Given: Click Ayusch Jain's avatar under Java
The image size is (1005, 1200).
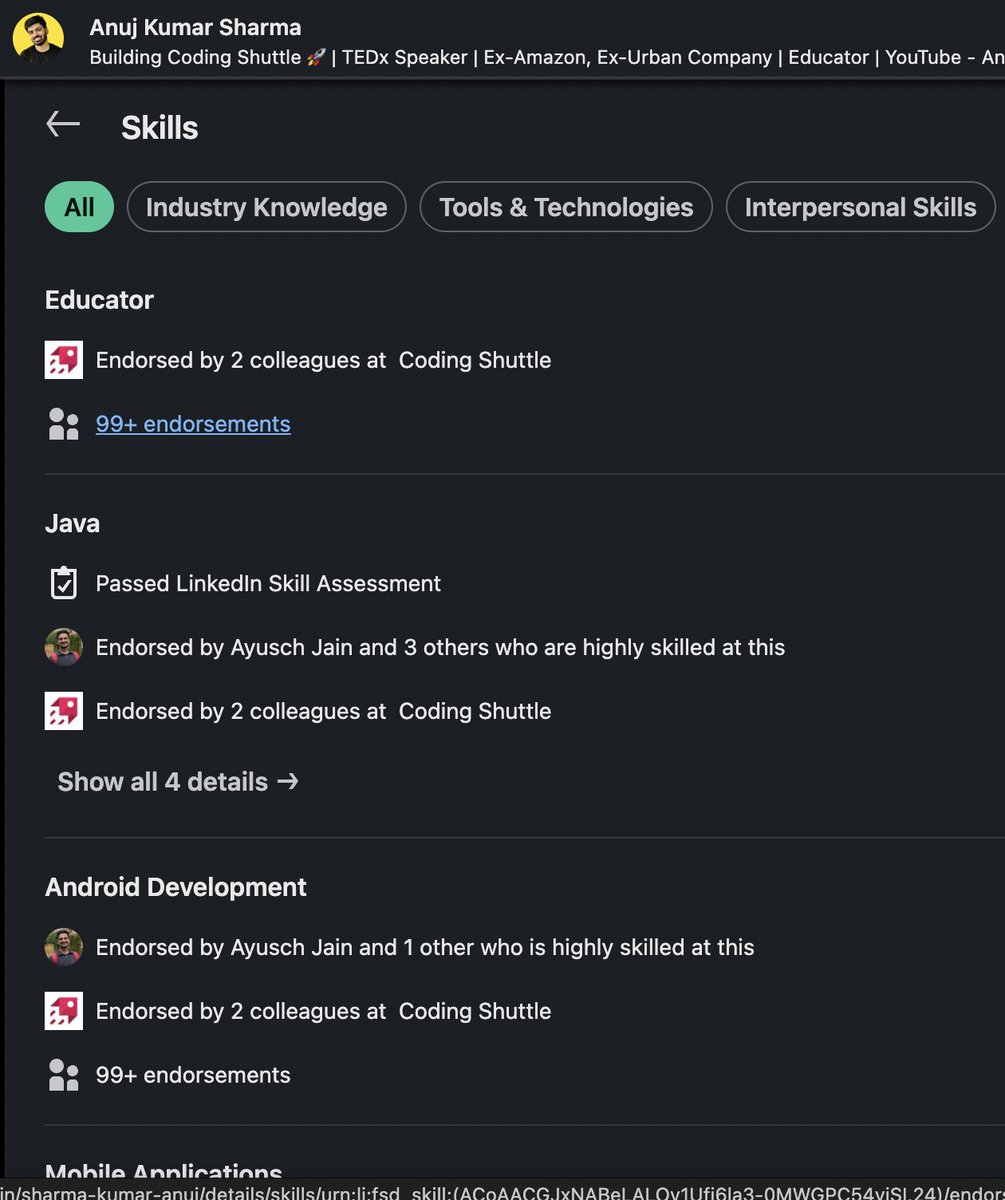Looking at the screenshot, I should 64,647.
